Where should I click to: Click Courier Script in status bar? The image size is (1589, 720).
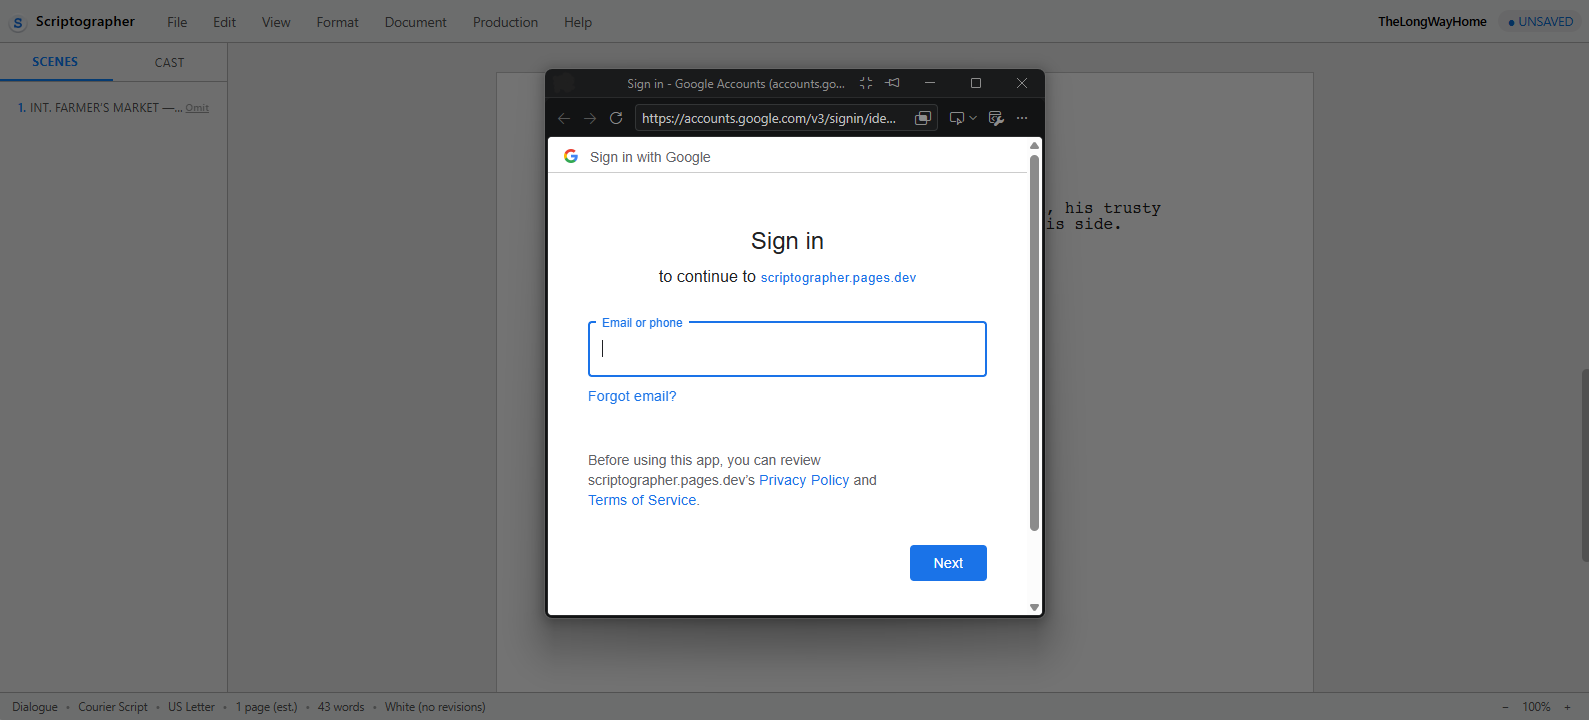(x=113, y=707)
